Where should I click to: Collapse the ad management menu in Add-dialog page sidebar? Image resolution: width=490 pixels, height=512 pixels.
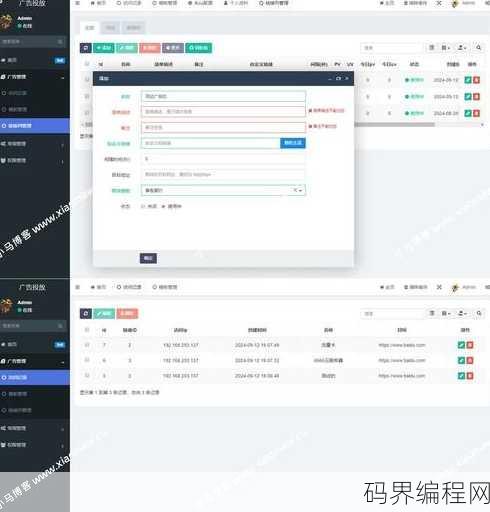point(35,77)
